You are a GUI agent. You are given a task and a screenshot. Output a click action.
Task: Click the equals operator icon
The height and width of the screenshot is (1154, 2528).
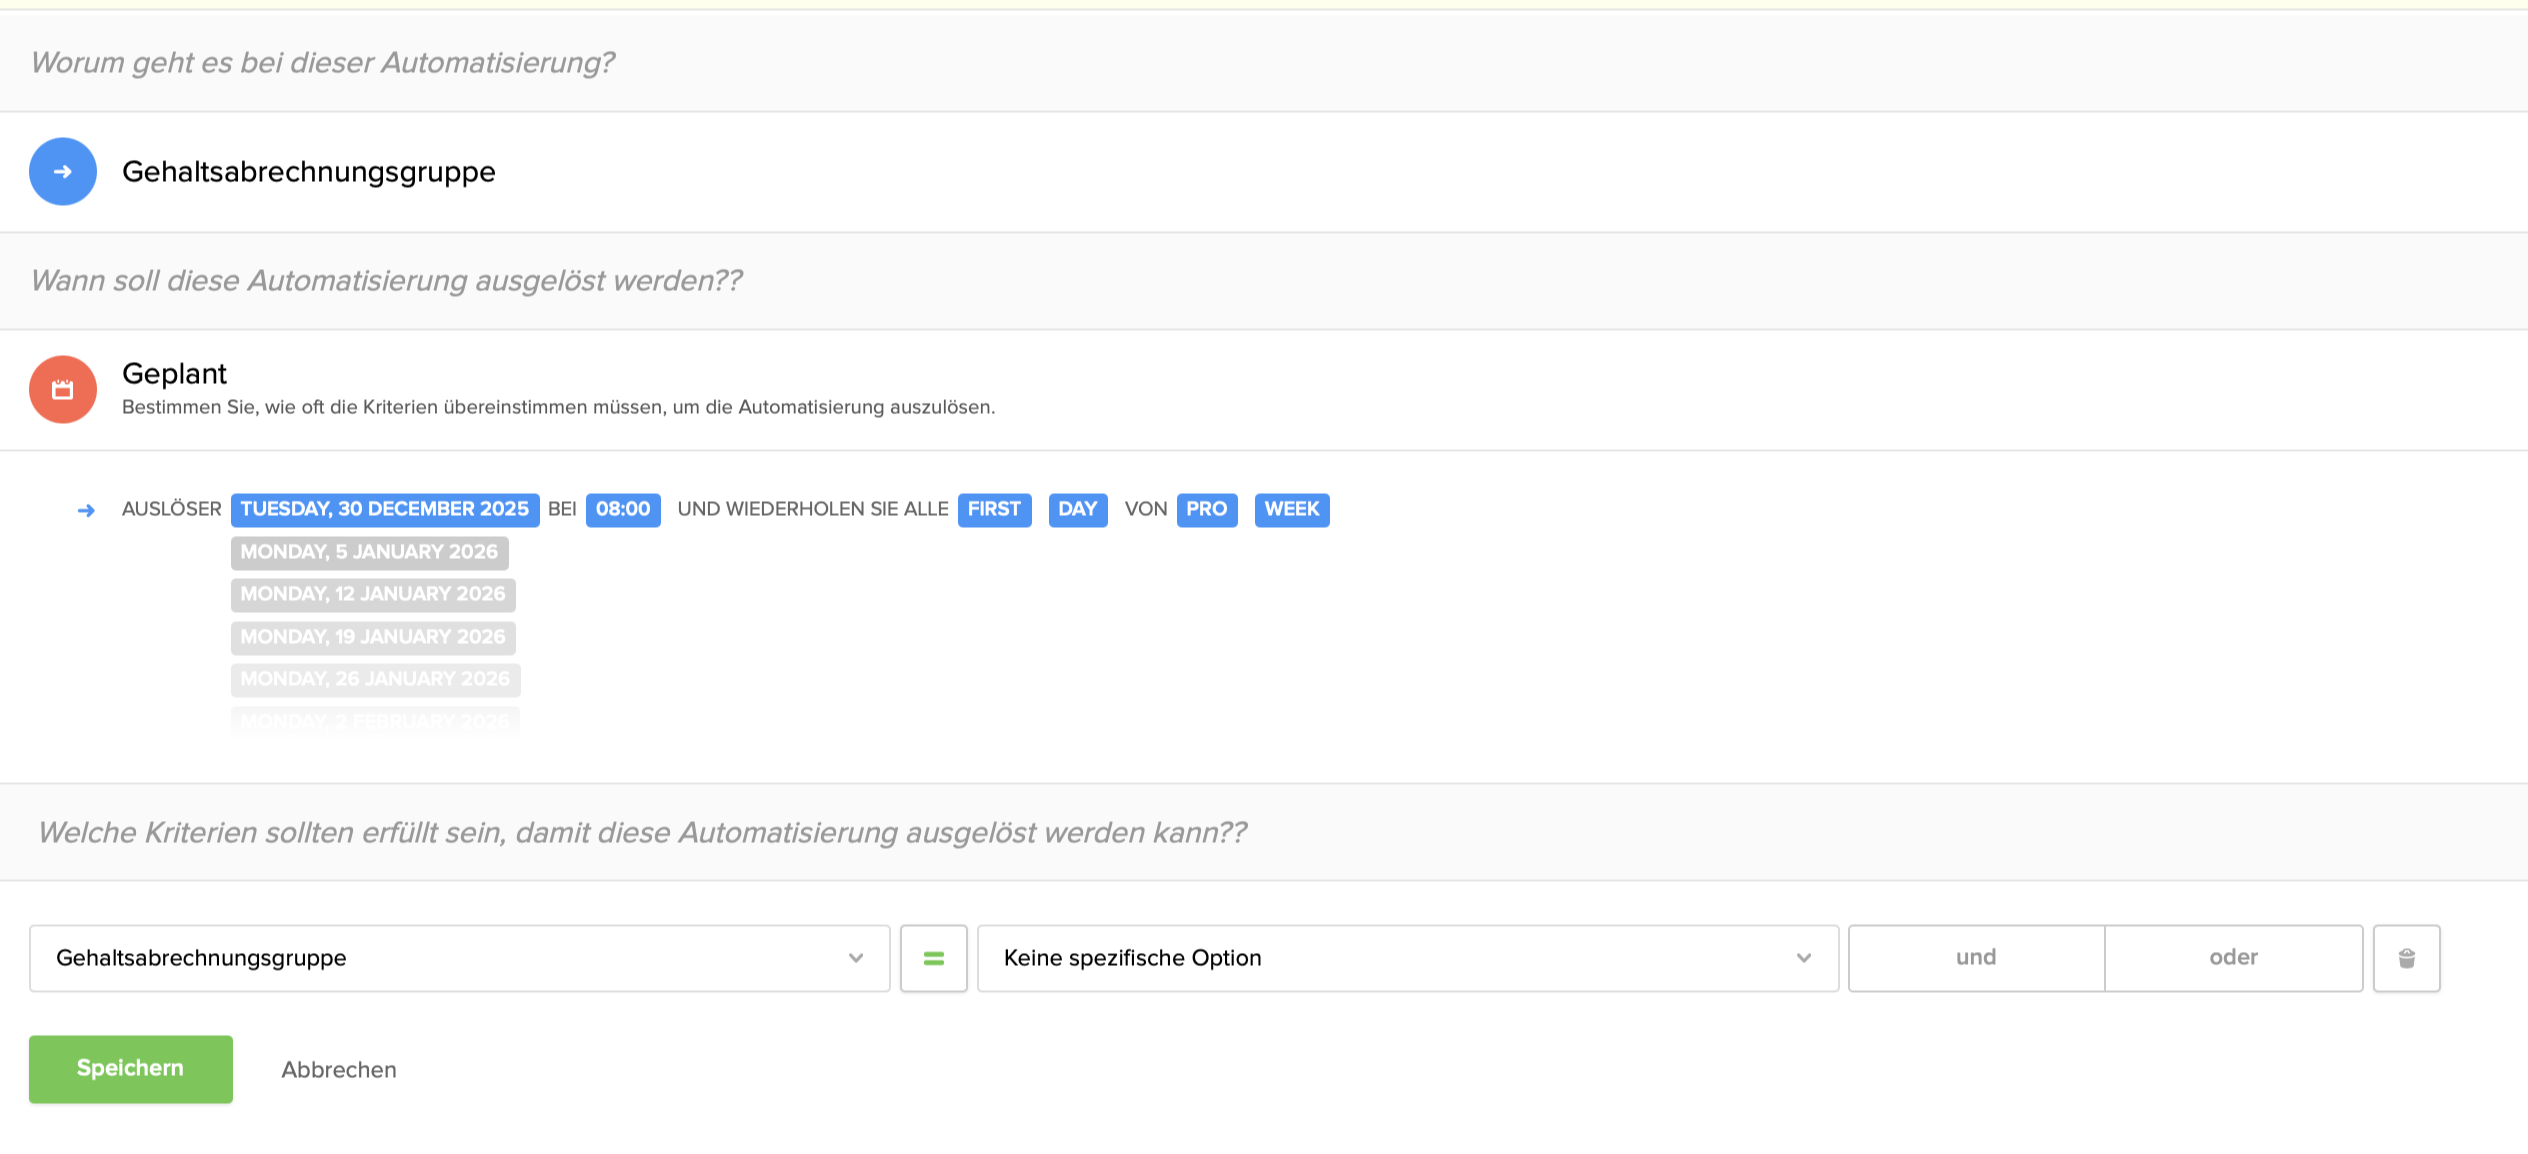933,957
